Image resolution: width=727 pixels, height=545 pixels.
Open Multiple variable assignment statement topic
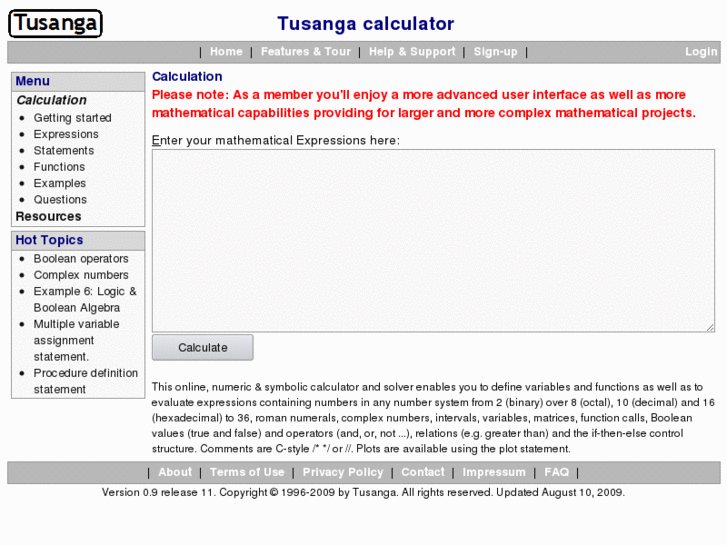[77, 340]
